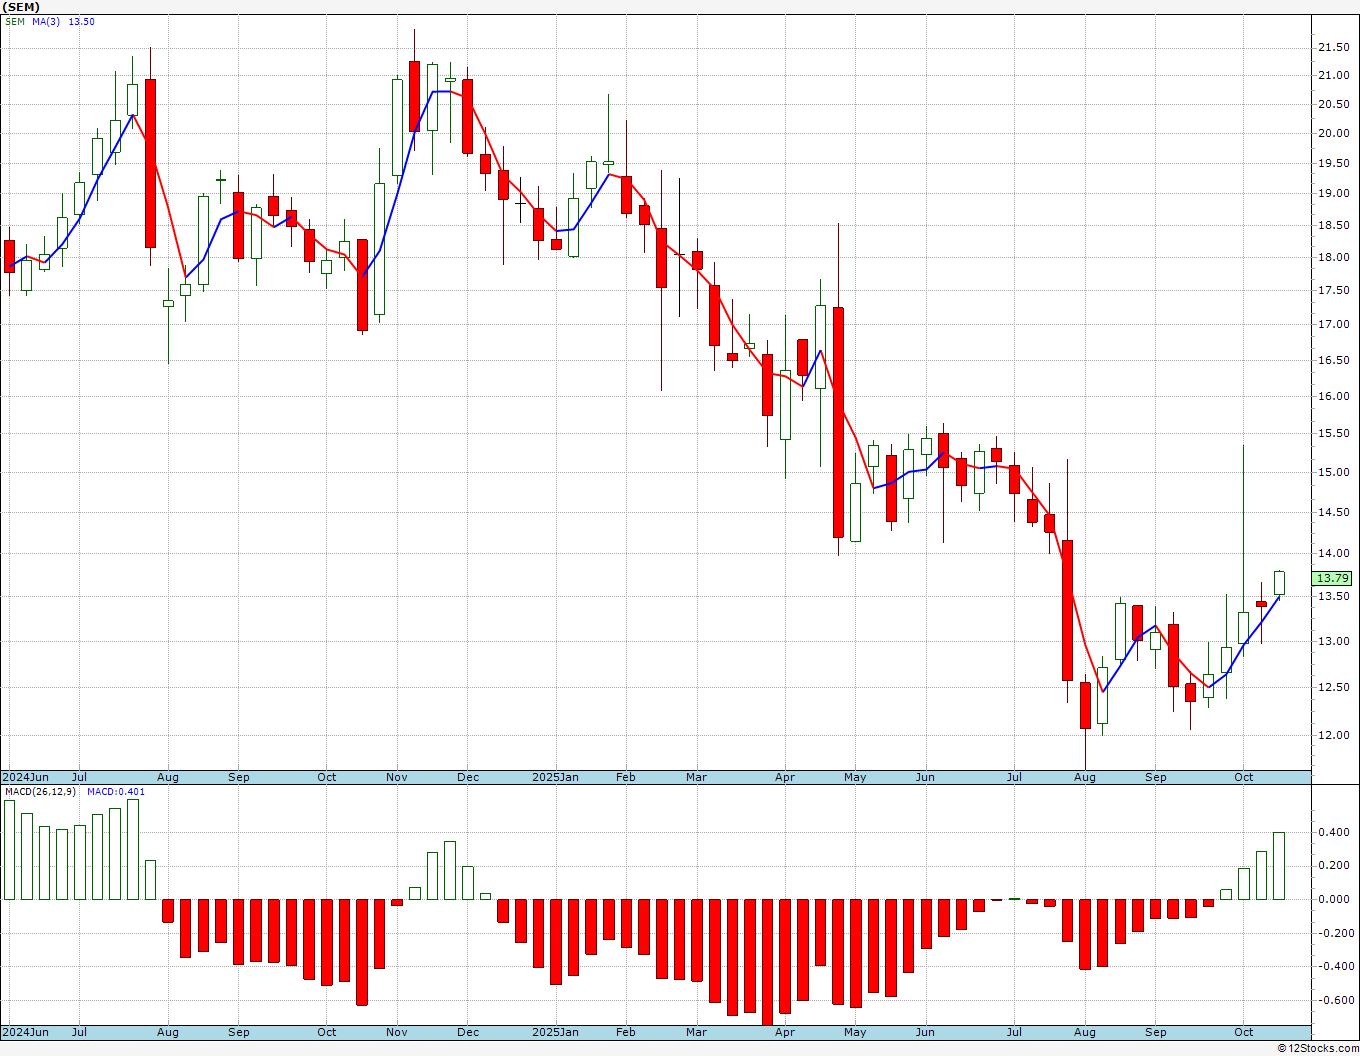Click the 0.200 MACD axis label
The height and width of the screenshot is (1056, 1360).
(x=1335, y=866)
